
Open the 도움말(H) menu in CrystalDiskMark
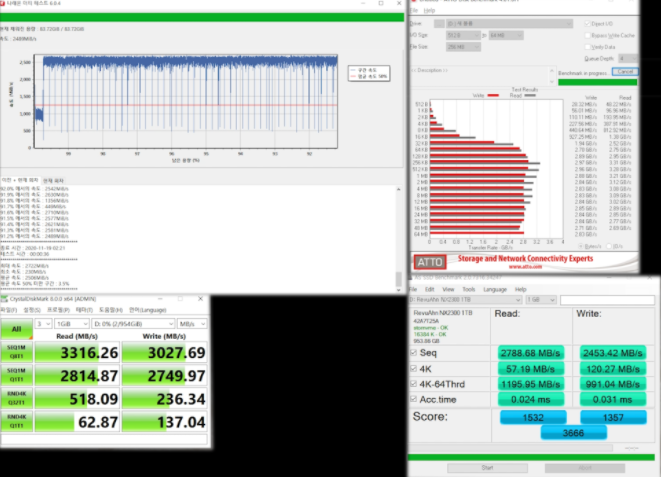pyautogui.click(x=110, y=310)
